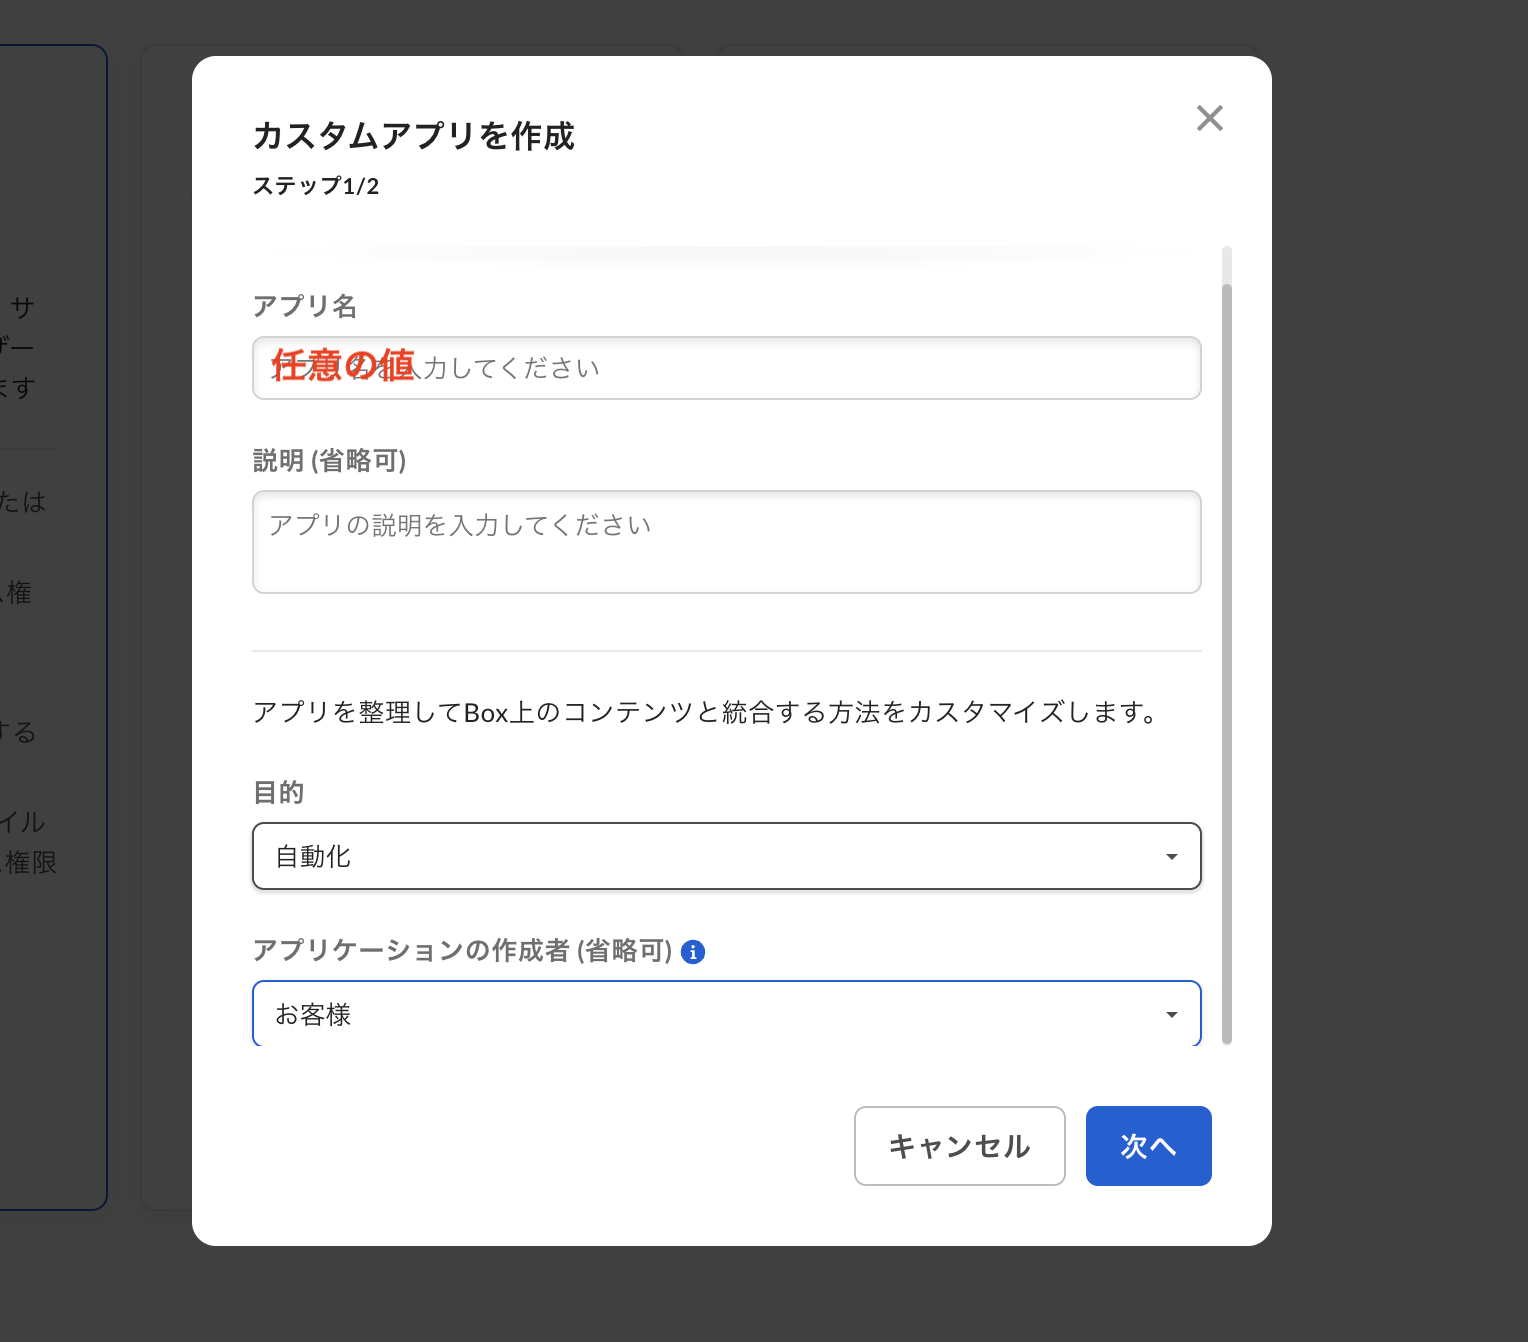Click the お客様 value in the creator box
Image resolution: width=1528 pixels, height=1342 pixels.
[314, 1014]
